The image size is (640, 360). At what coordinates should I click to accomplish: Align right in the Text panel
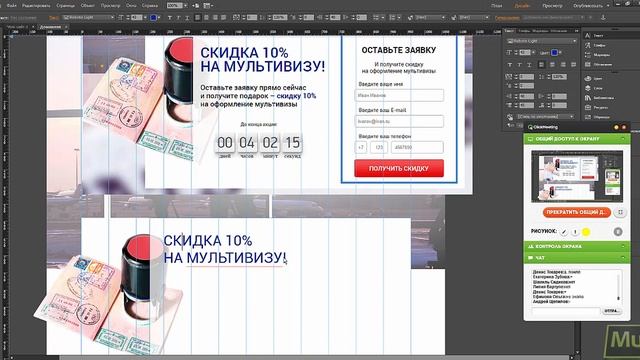coord(563,64)
